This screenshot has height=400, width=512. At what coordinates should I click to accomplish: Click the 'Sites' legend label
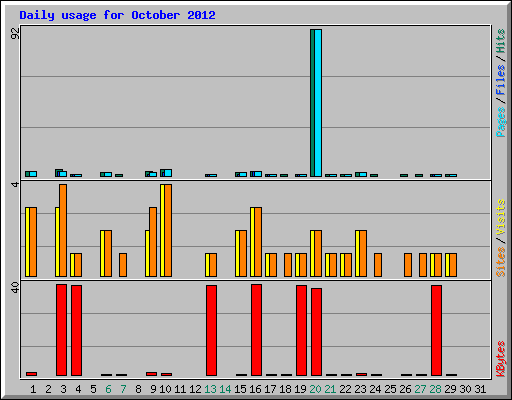pos(500,262)
